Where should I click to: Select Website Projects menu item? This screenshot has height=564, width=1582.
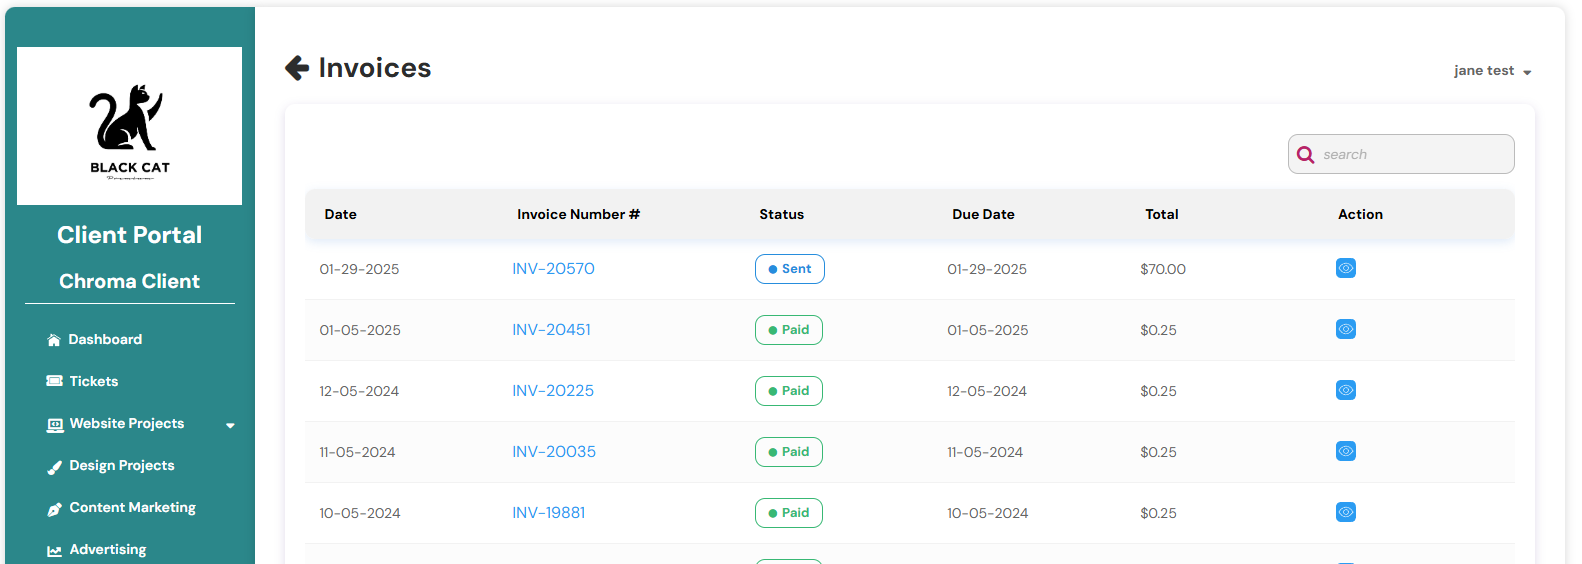point(127,424)
